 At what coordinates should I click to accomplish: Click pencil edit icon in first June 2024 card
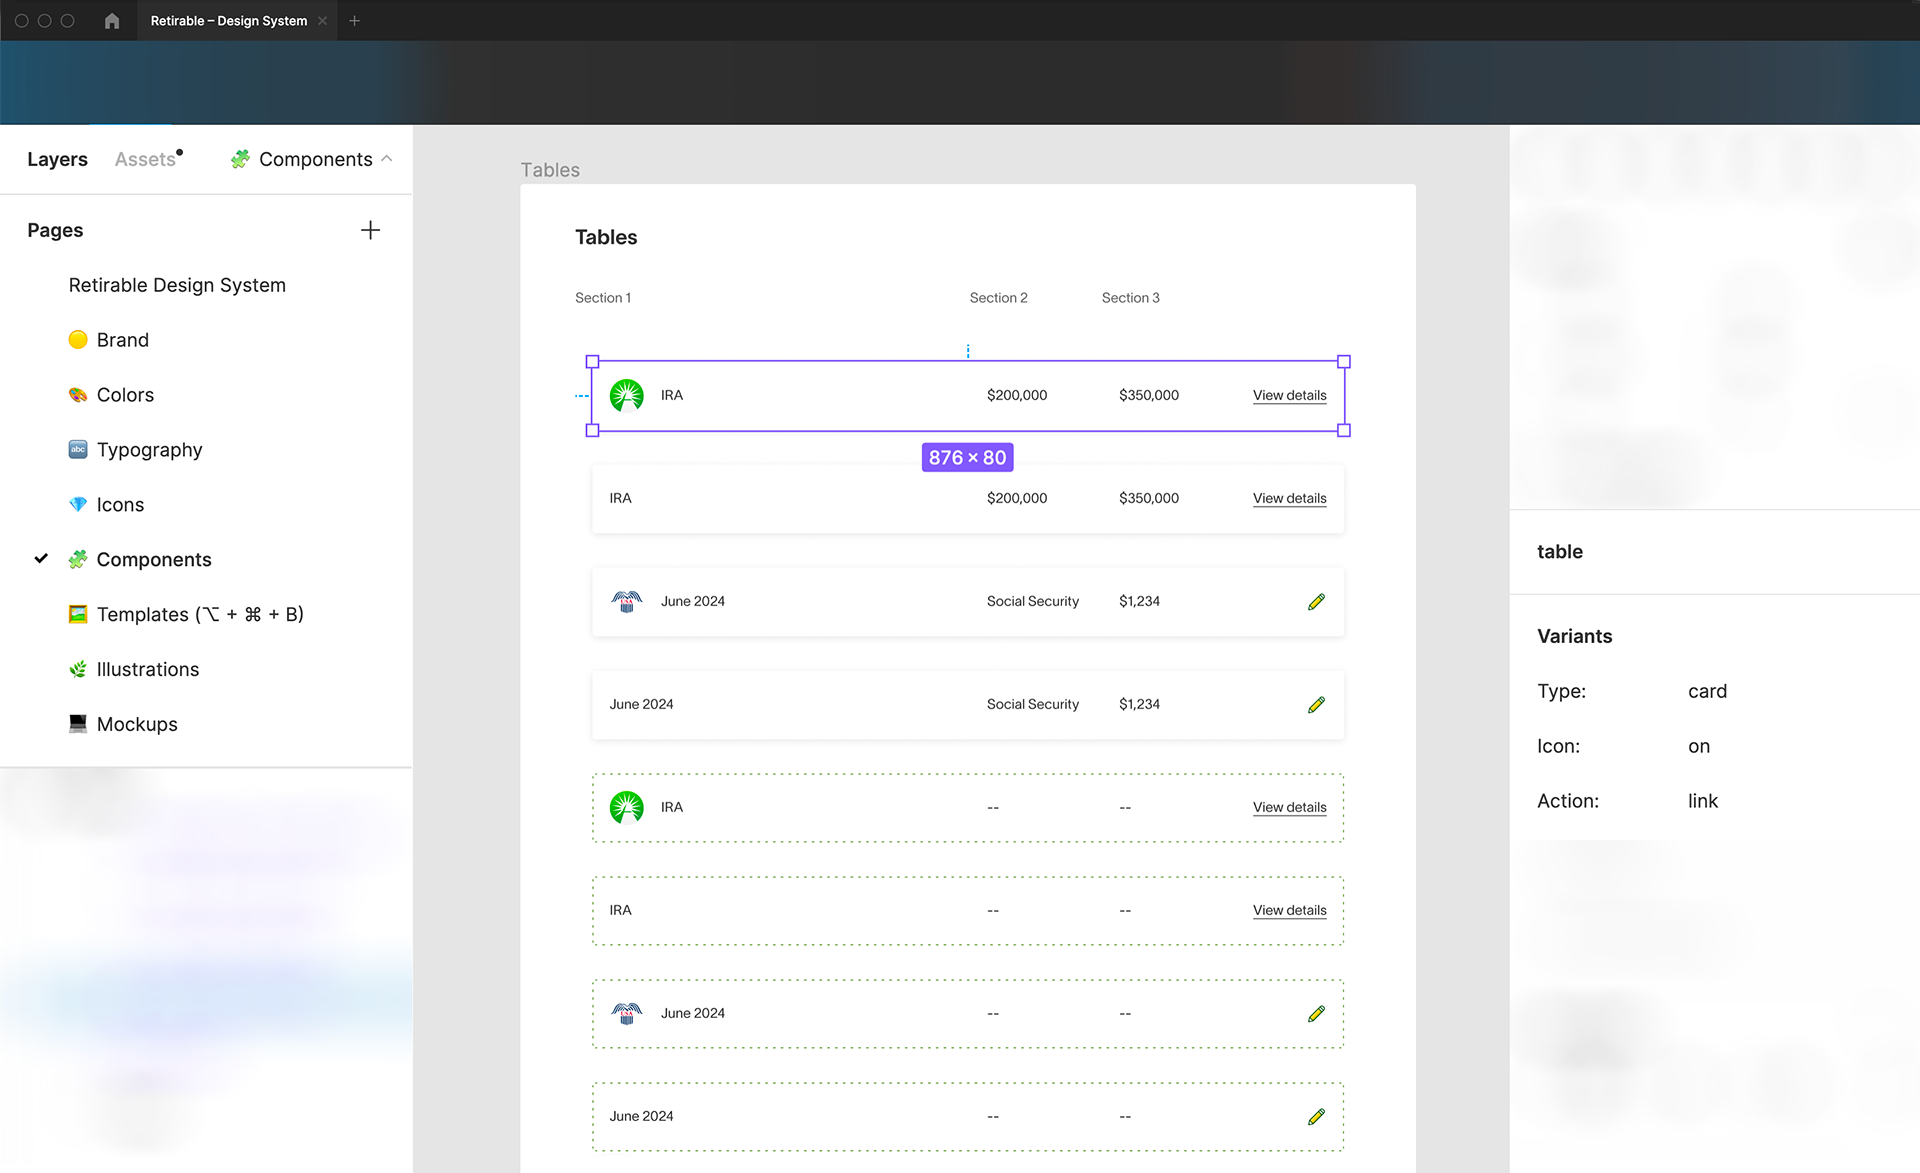pyautogui.click(x=1316, y=601)
